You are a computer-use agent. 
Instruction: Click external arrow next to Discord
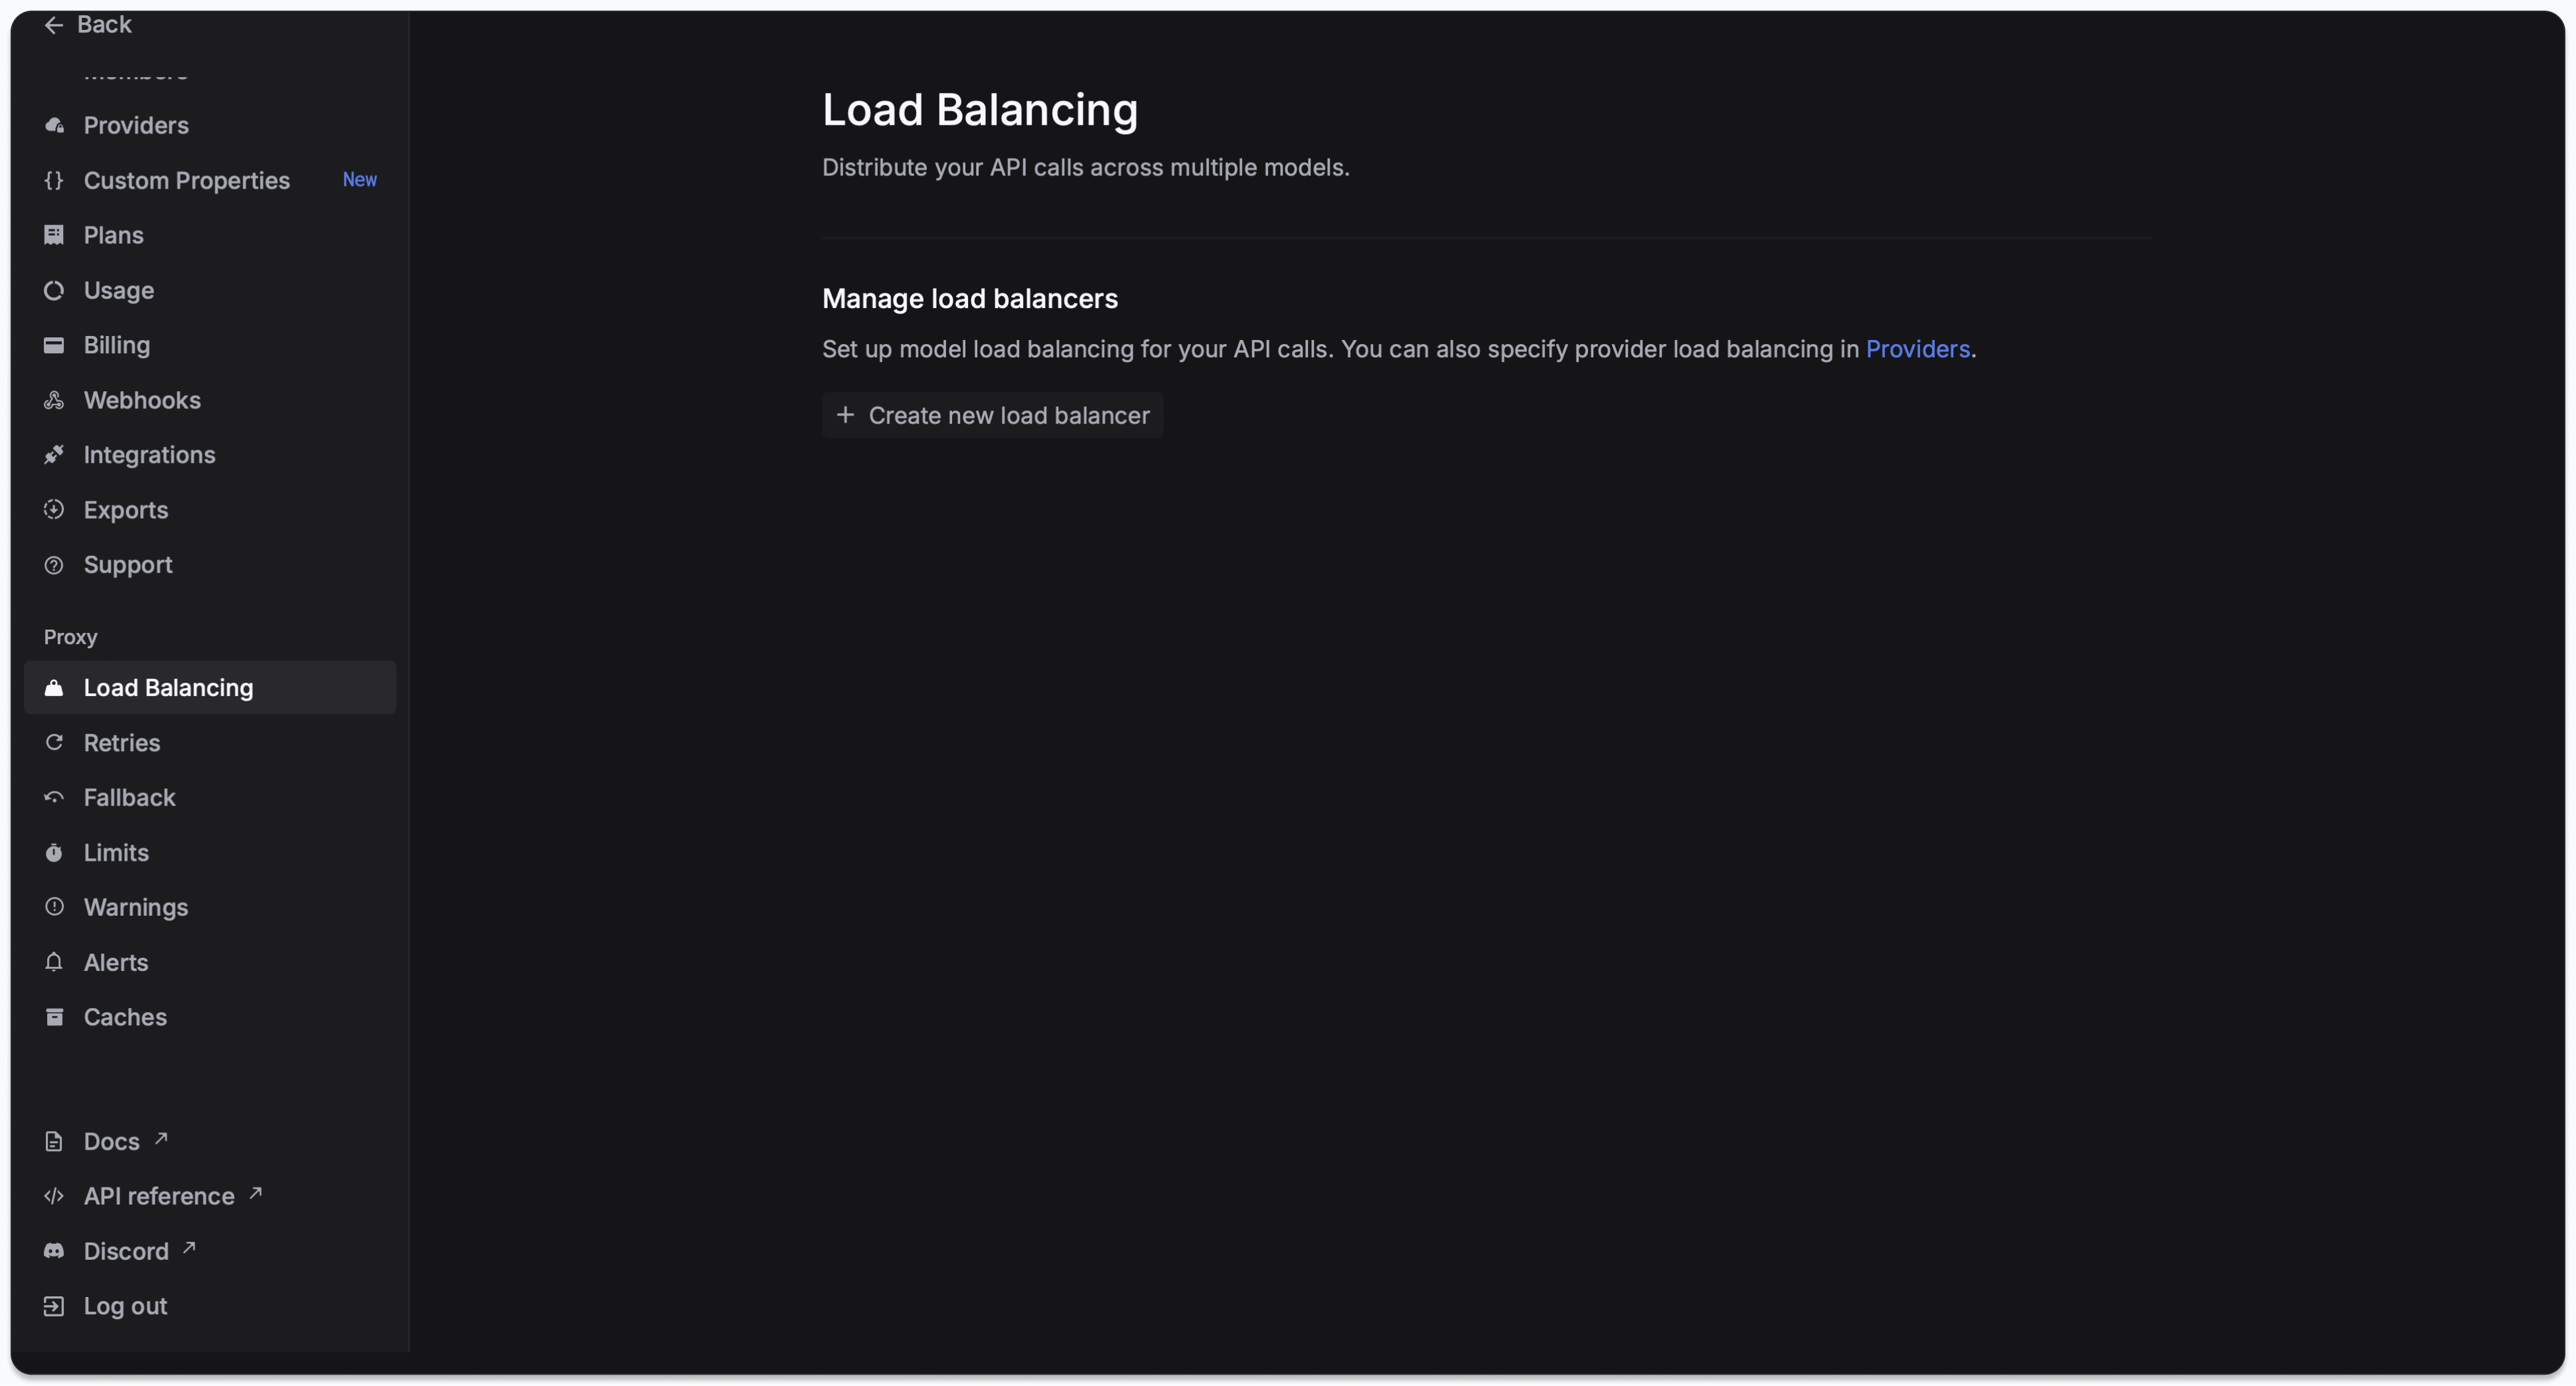coord(189,1249)
